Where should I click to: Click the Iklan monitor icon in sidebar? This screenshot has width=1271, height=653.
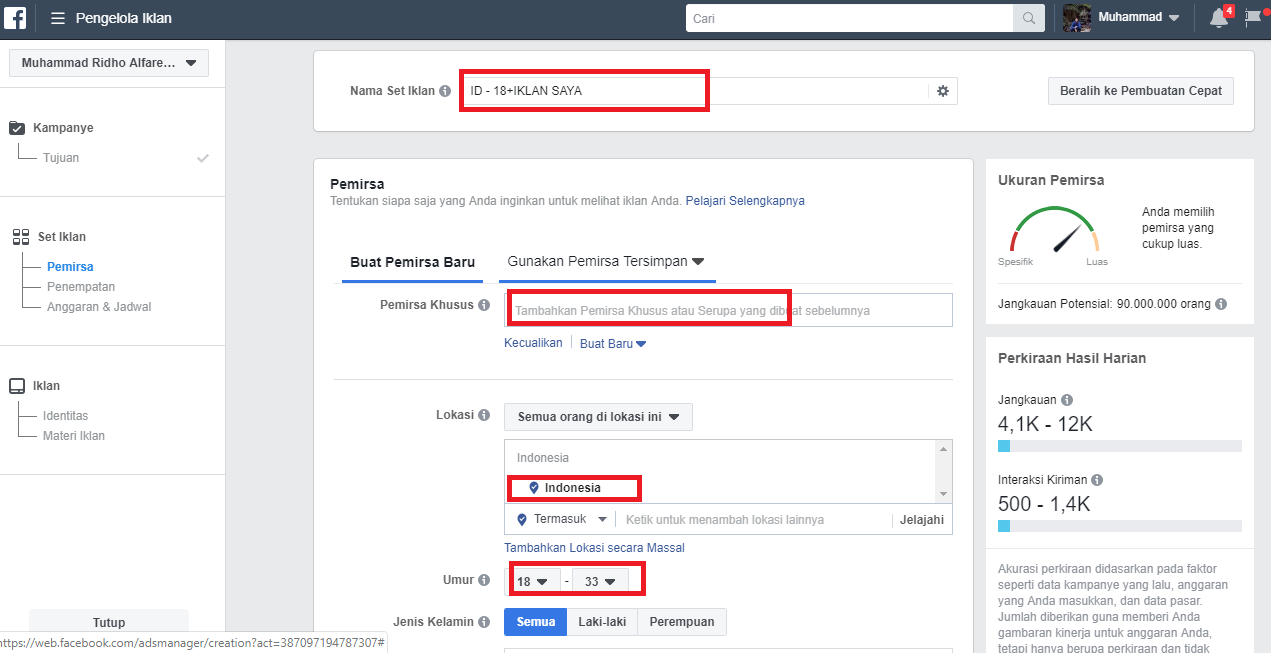17,386
